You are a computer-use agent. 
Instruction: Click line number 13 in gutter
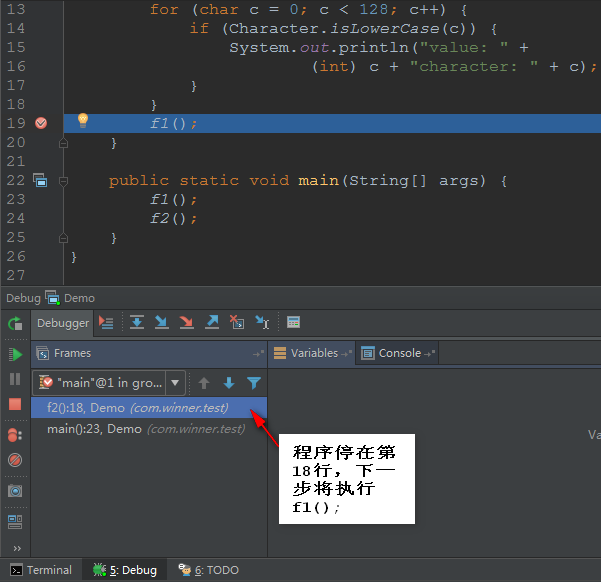pos(16,9)
